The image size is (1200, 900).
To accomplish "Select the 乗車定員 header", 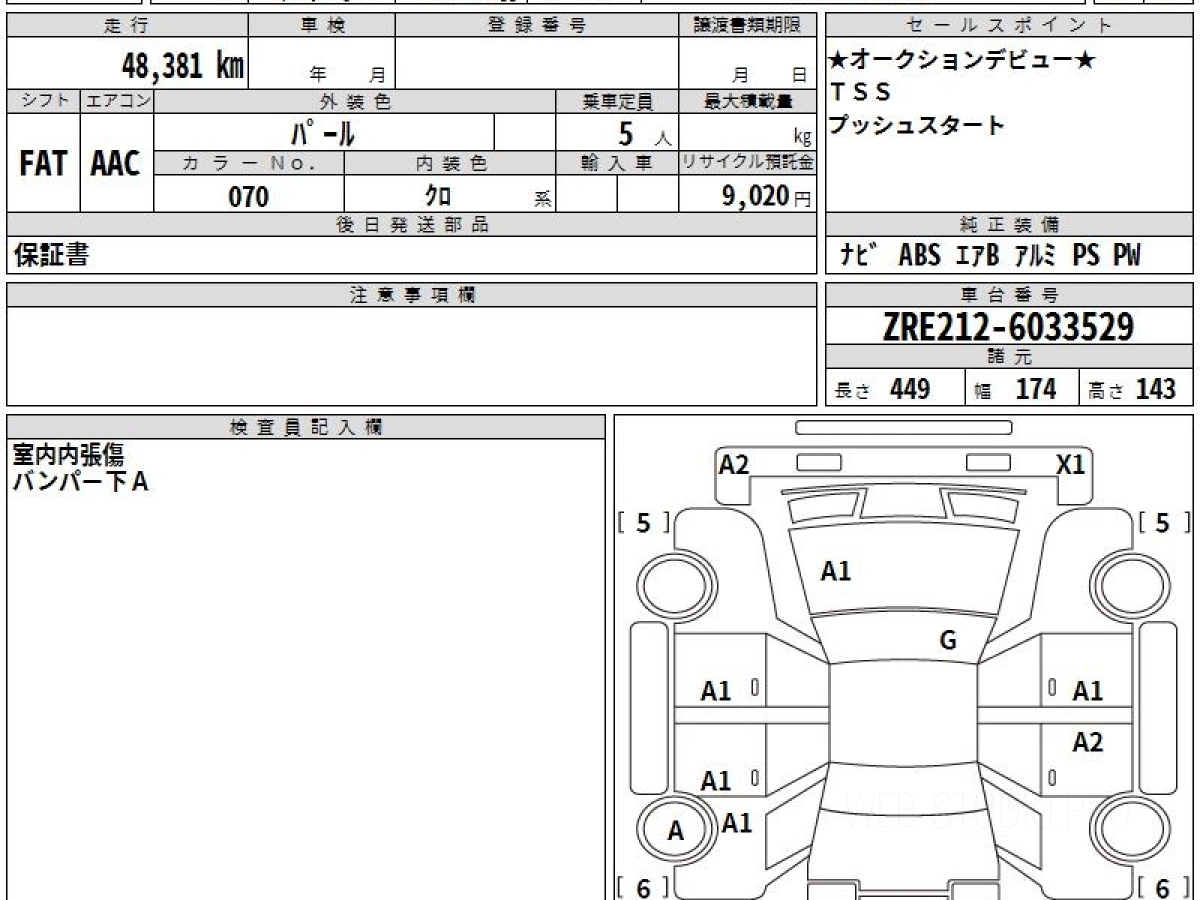I will (617, 101).
